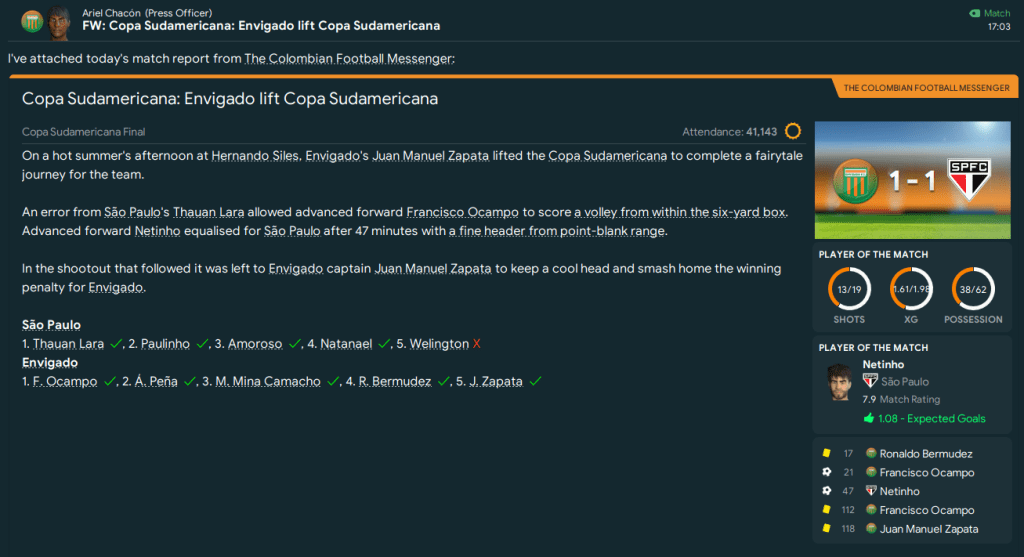This screenshot has height=557, width=1024.
Task: Click the orange attendance ring icon
Action: pos(793,131)
